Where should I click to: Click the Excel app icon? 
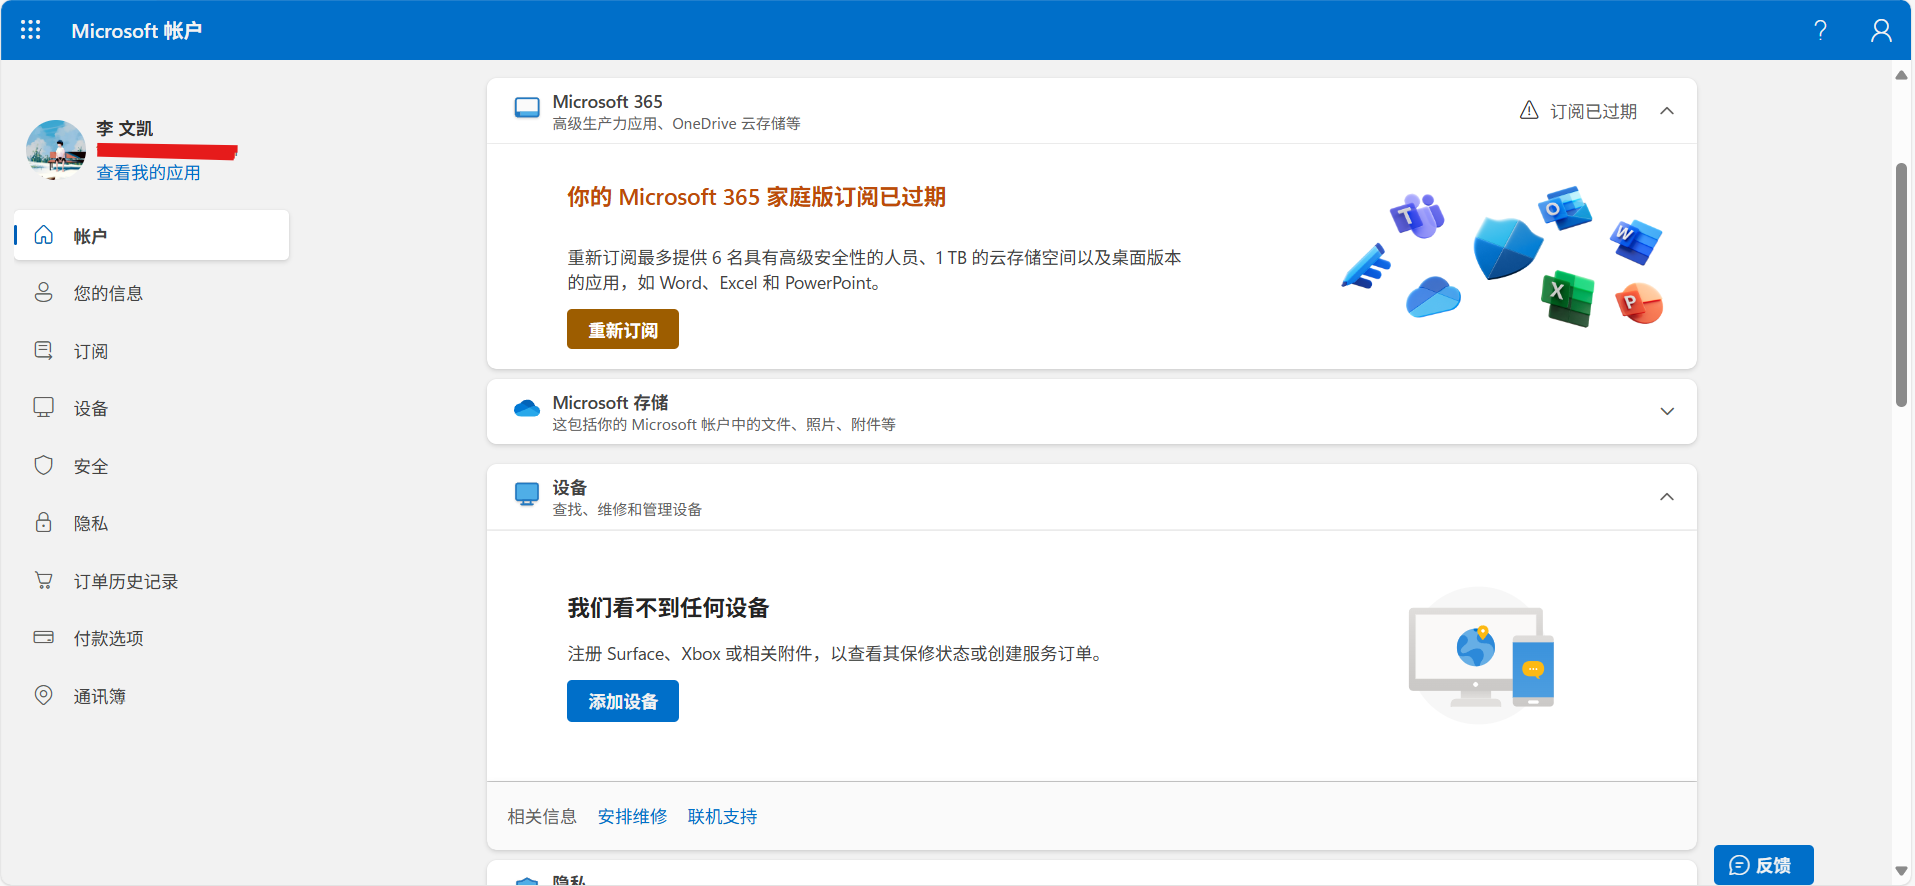click(x=1567, y=298)
